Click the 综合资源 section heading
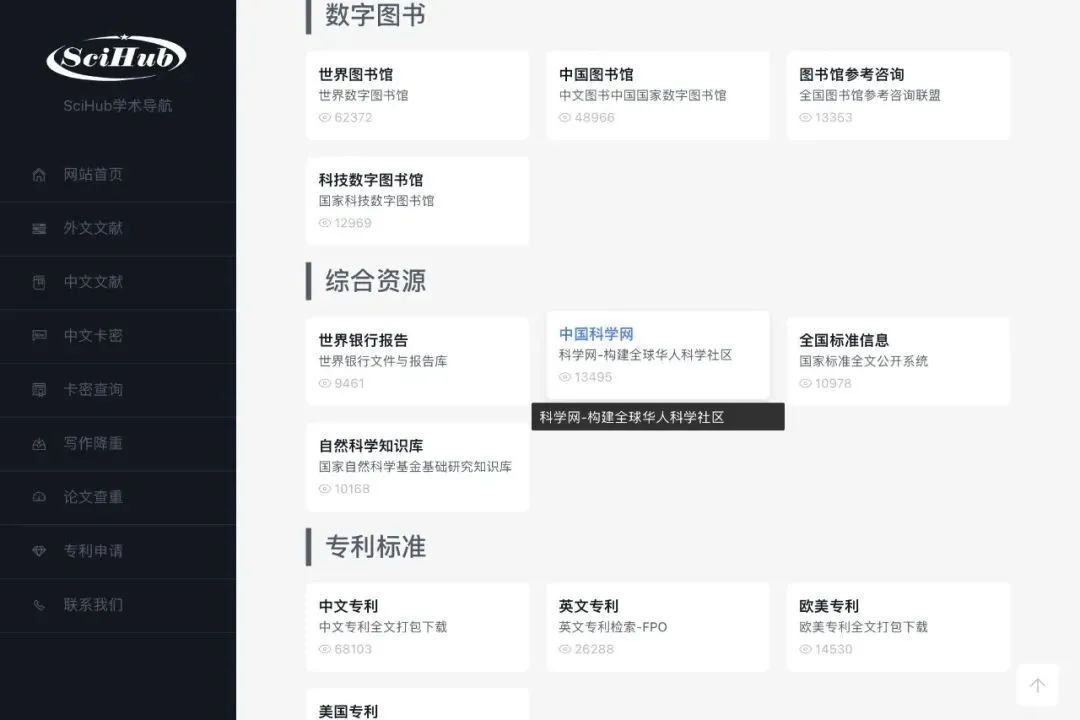This screenshot has height=720, width=1080. (x=375, y=281)
